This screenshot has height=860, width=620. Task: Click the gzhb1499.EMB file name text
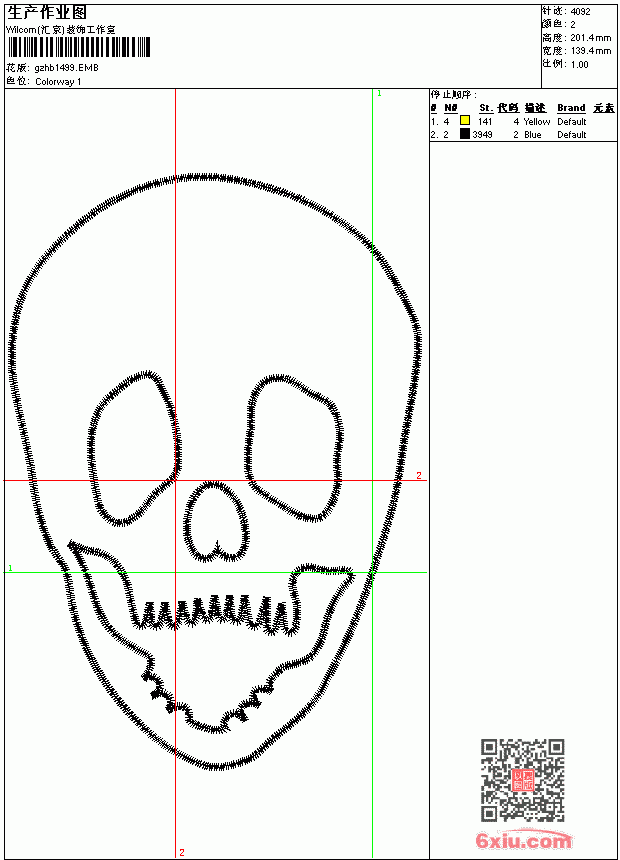pos(66,68)
